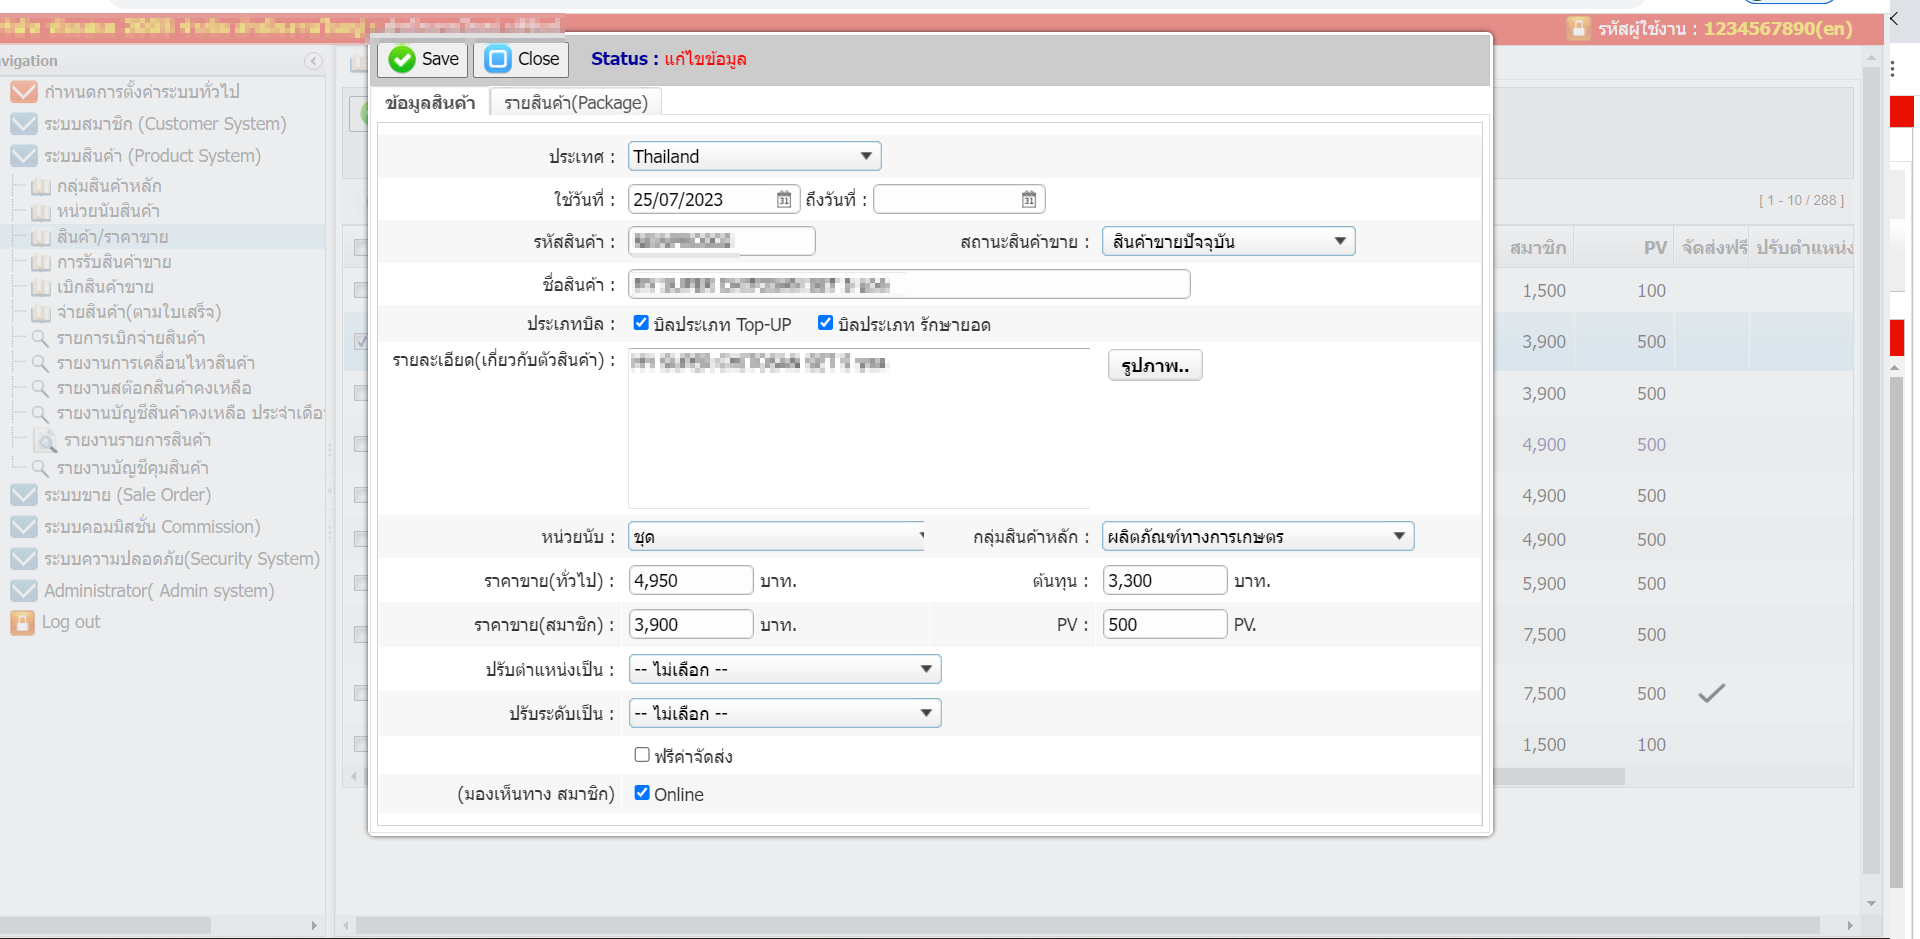Disable the Online visibility checkbox

tap(641, 792)
